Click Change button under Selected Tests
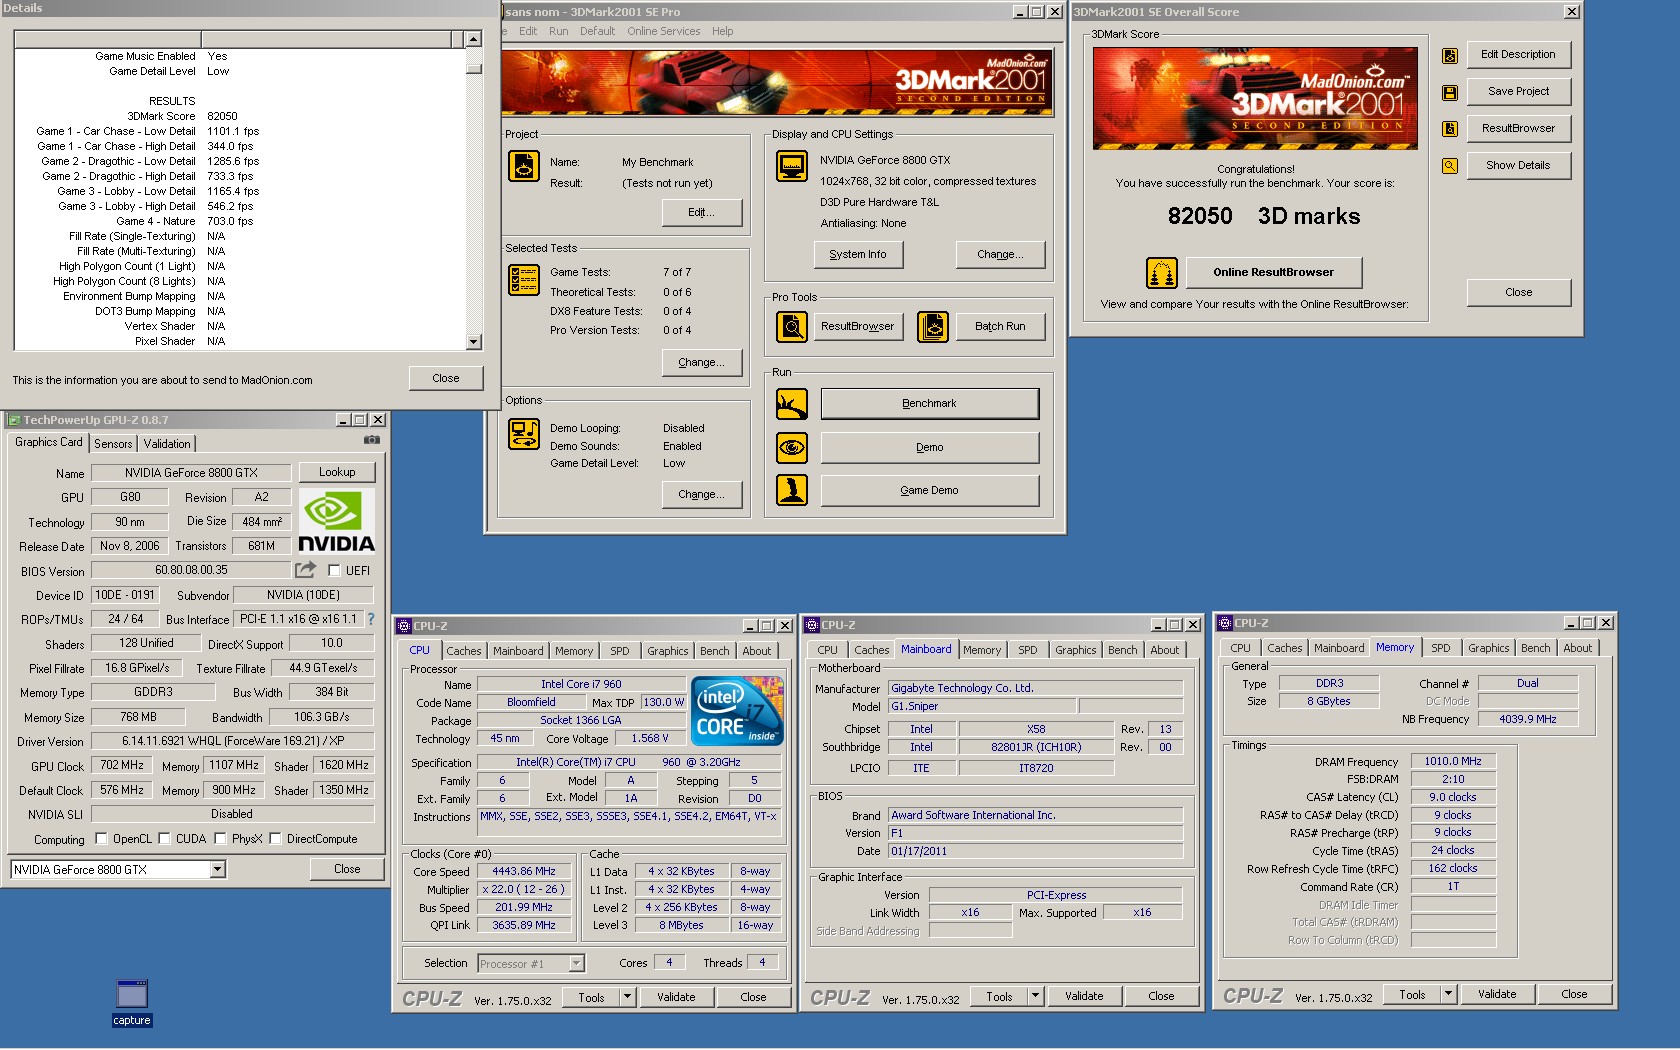The width and height of the screenshot is (1680, 1050). pos(701,363)
